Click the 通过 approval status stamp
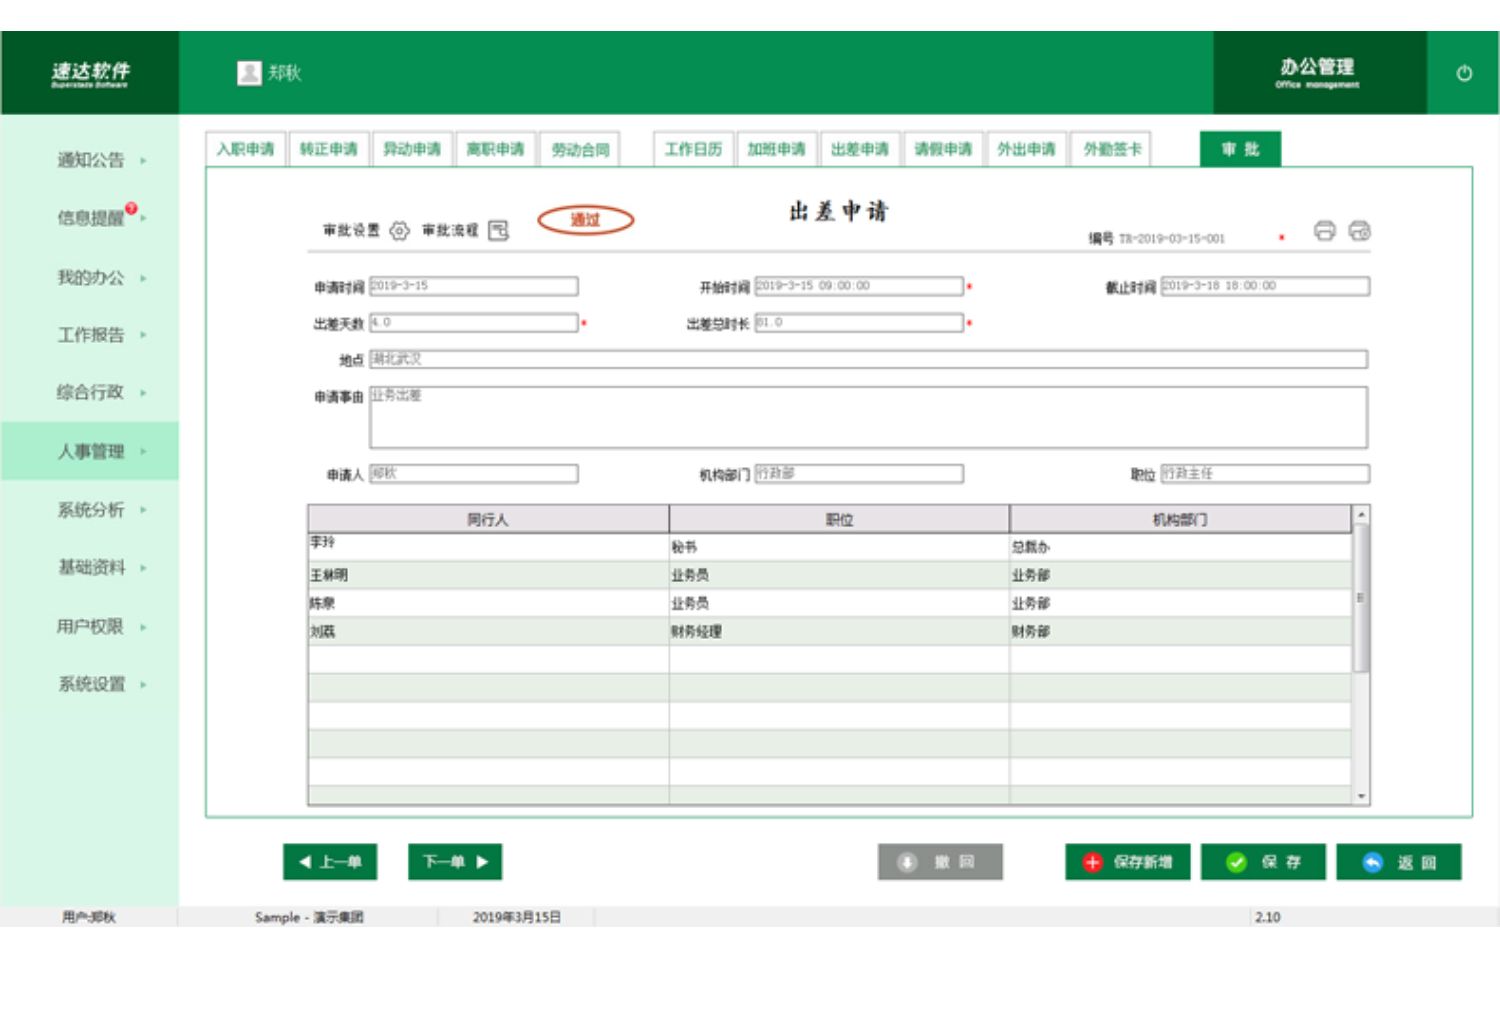This screenshot has width=1500, height=1020. [x=586, y=220]
